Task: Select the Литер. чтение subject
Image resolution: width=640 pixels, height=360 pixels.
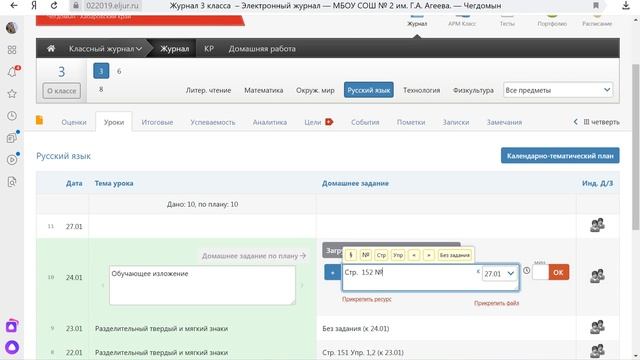Action: click(209, 90)
